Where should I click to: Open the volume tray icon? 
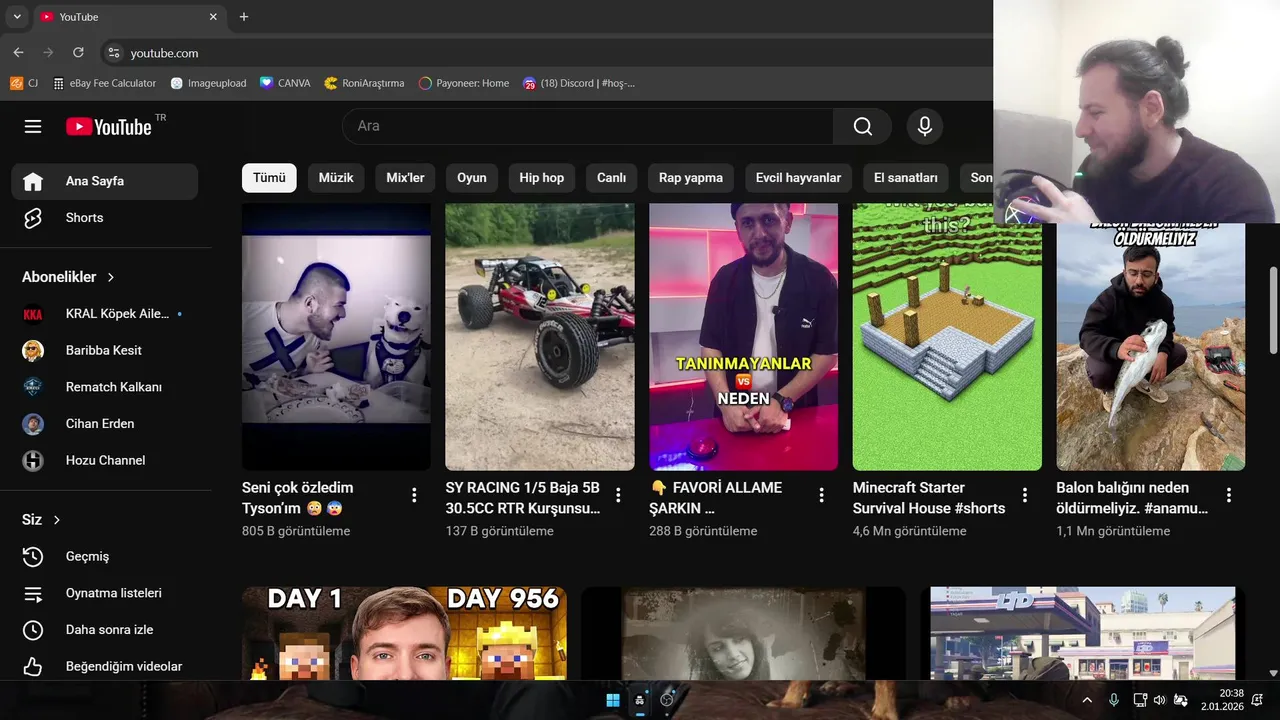1160,700
